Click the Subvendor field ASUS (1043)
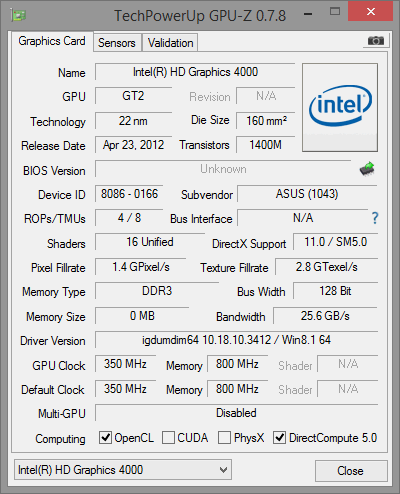The image size is (400, 494). 307,194
